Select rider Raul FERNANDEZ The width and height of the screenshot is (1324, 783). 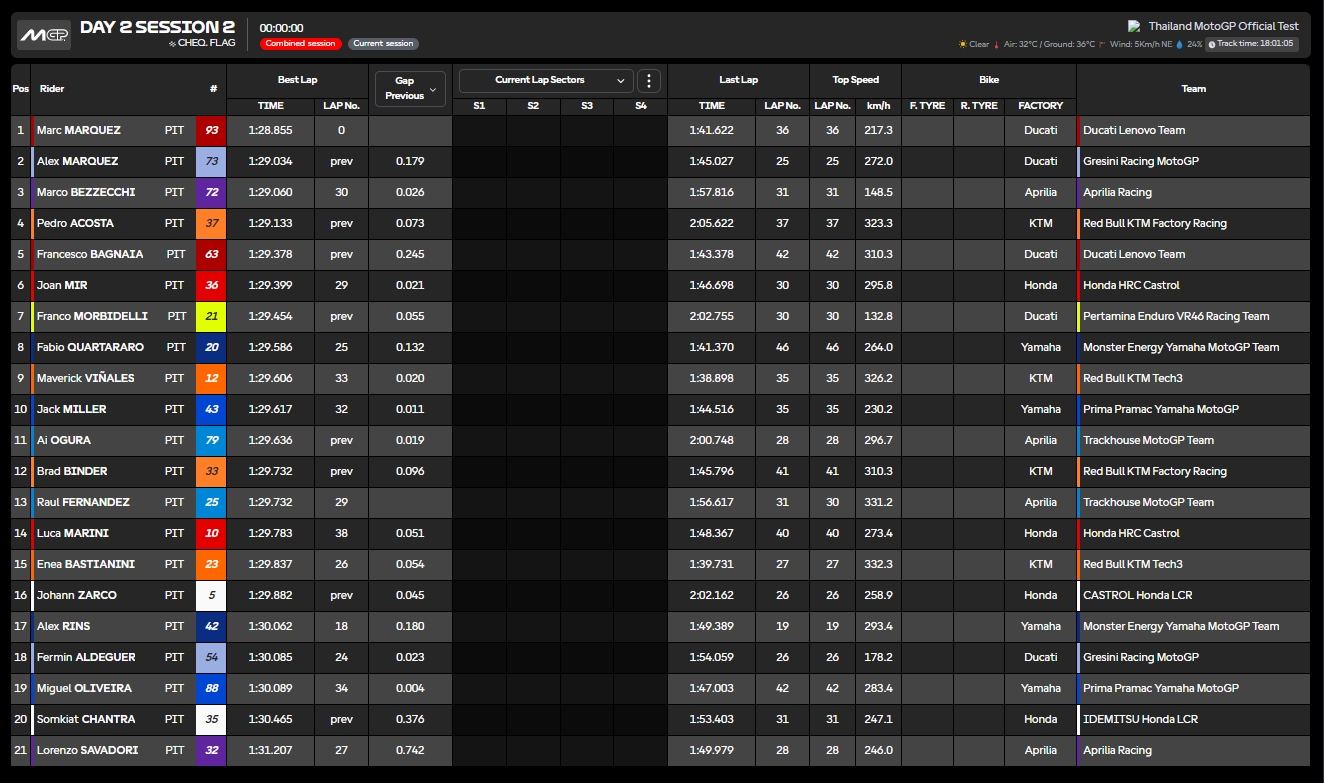[x=81, y=502]
